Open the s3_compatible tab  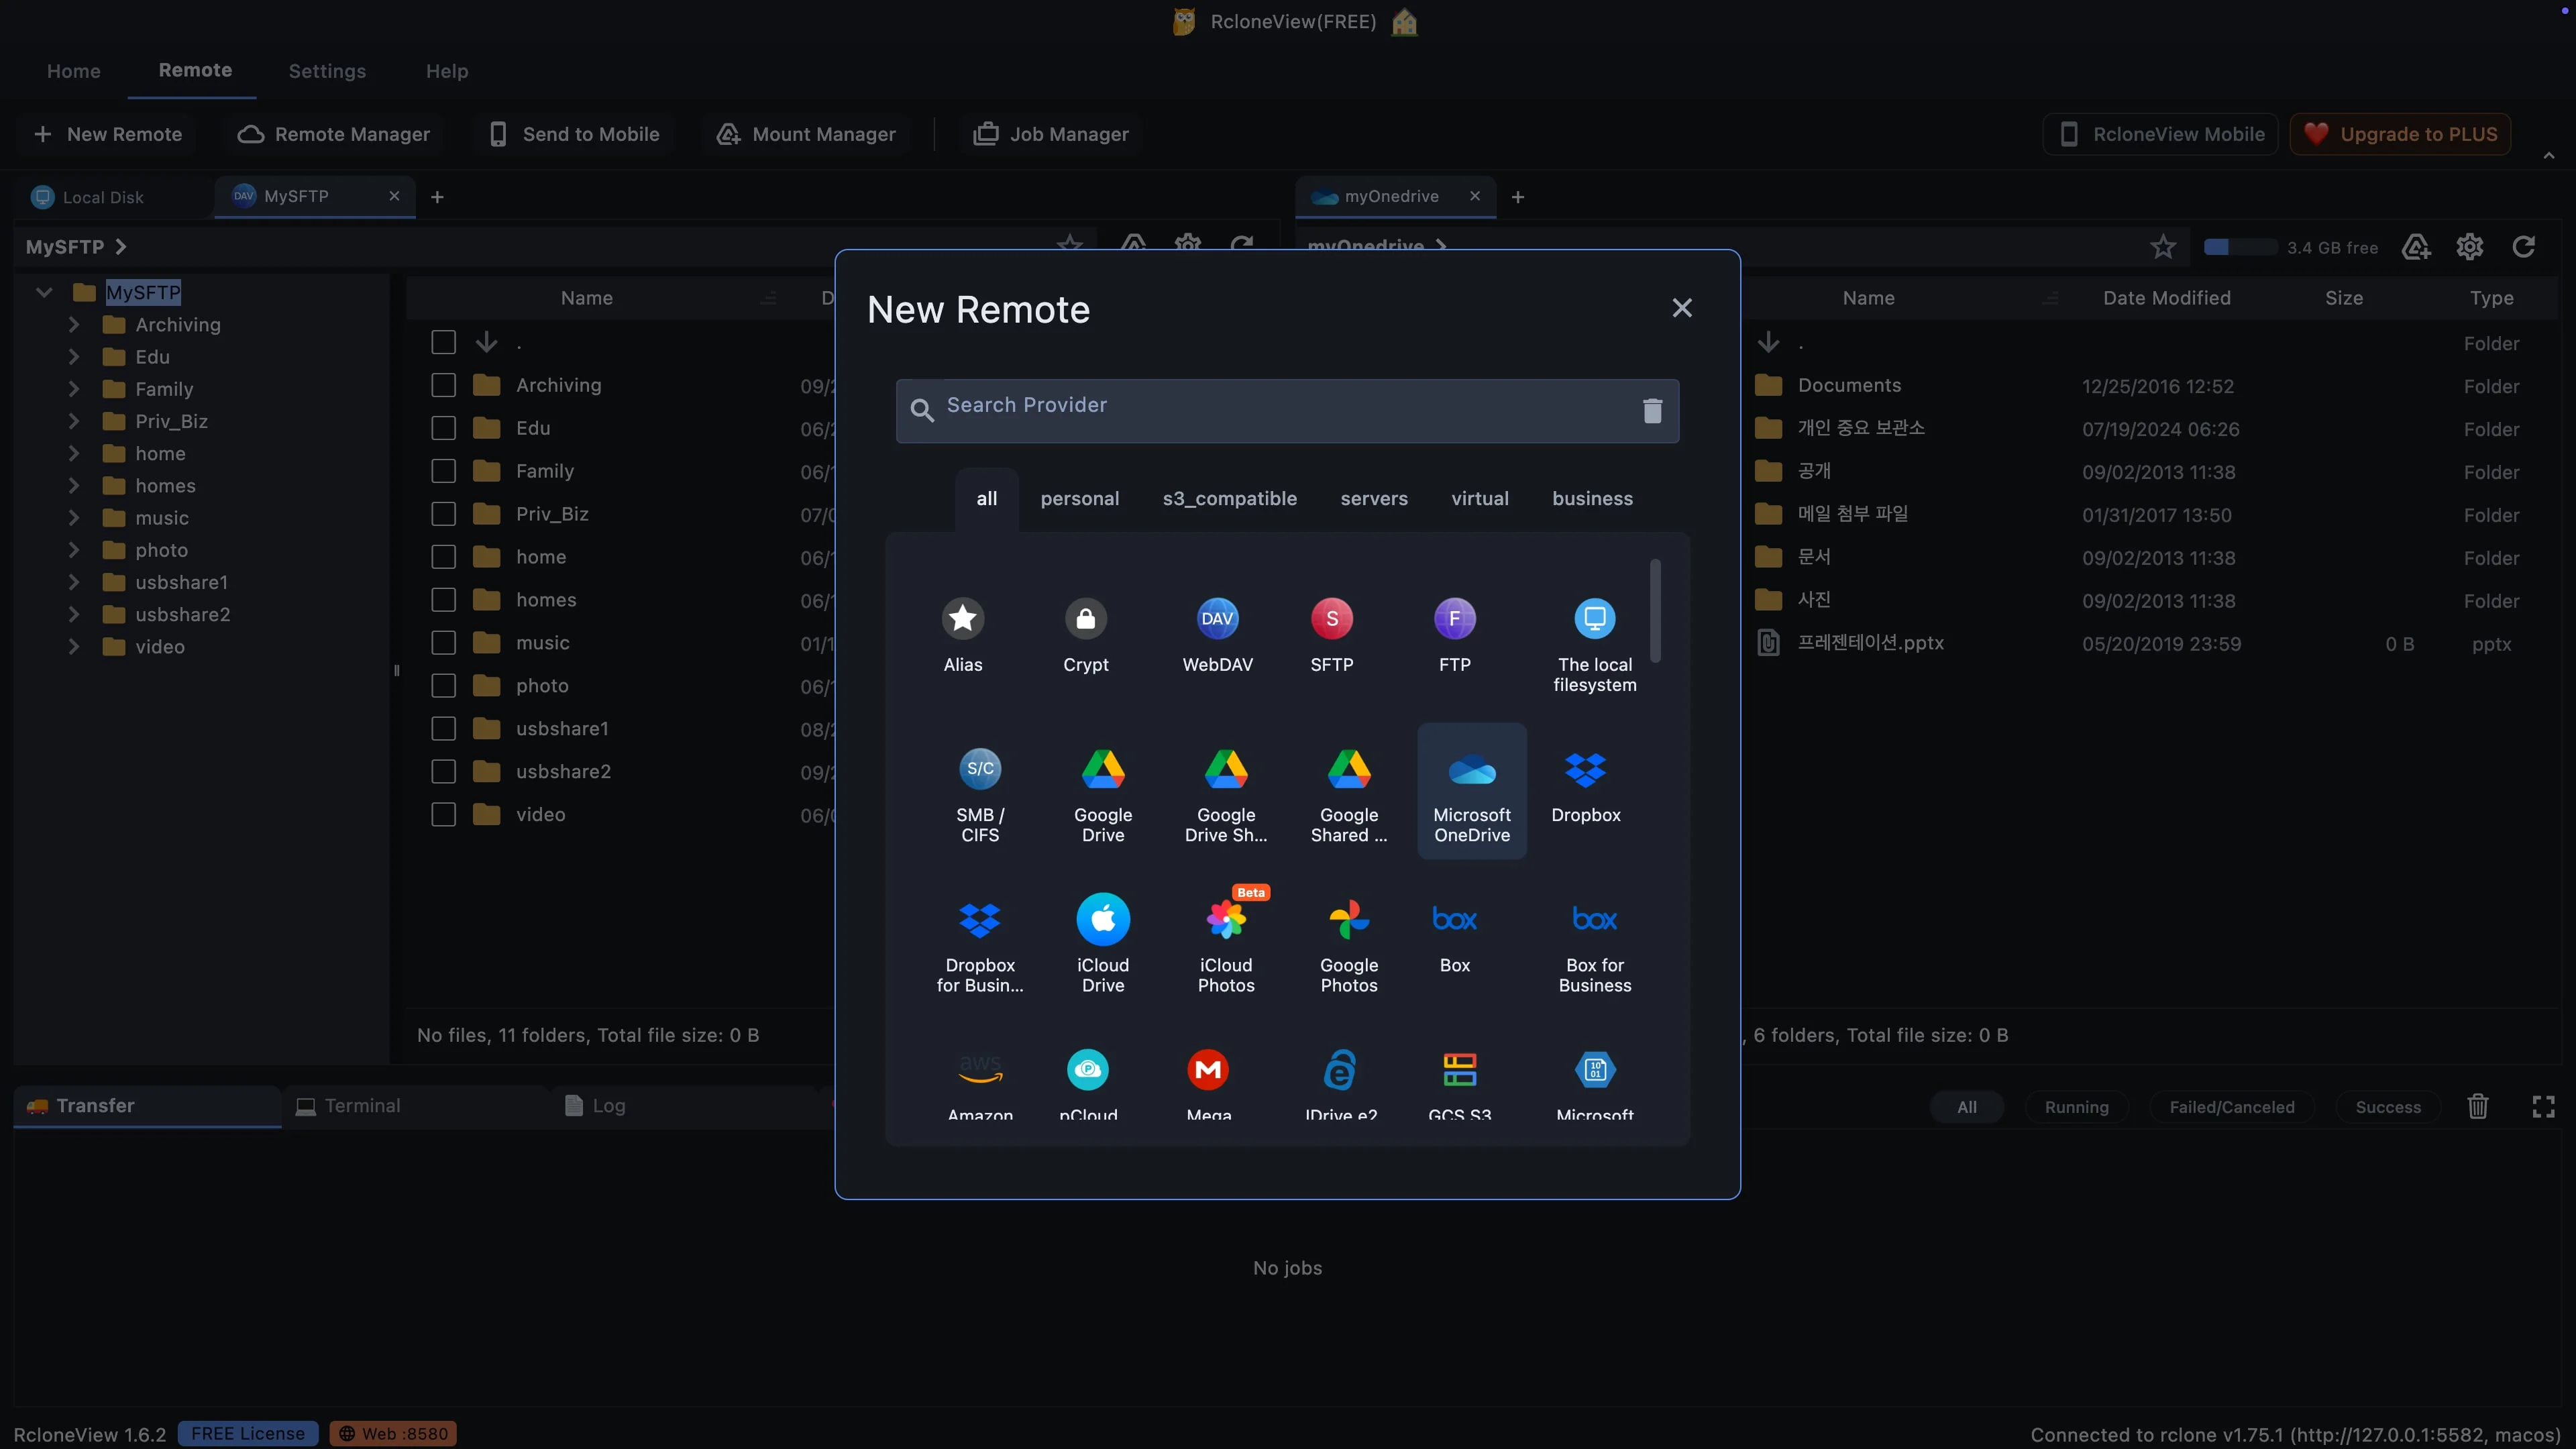pos(1229,499)
